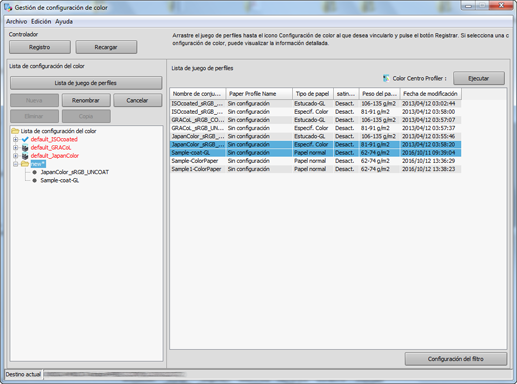This screenshot has height=384, width=517.
Task: Select the default_GRACoL configuration
Action: pos(51,148)
